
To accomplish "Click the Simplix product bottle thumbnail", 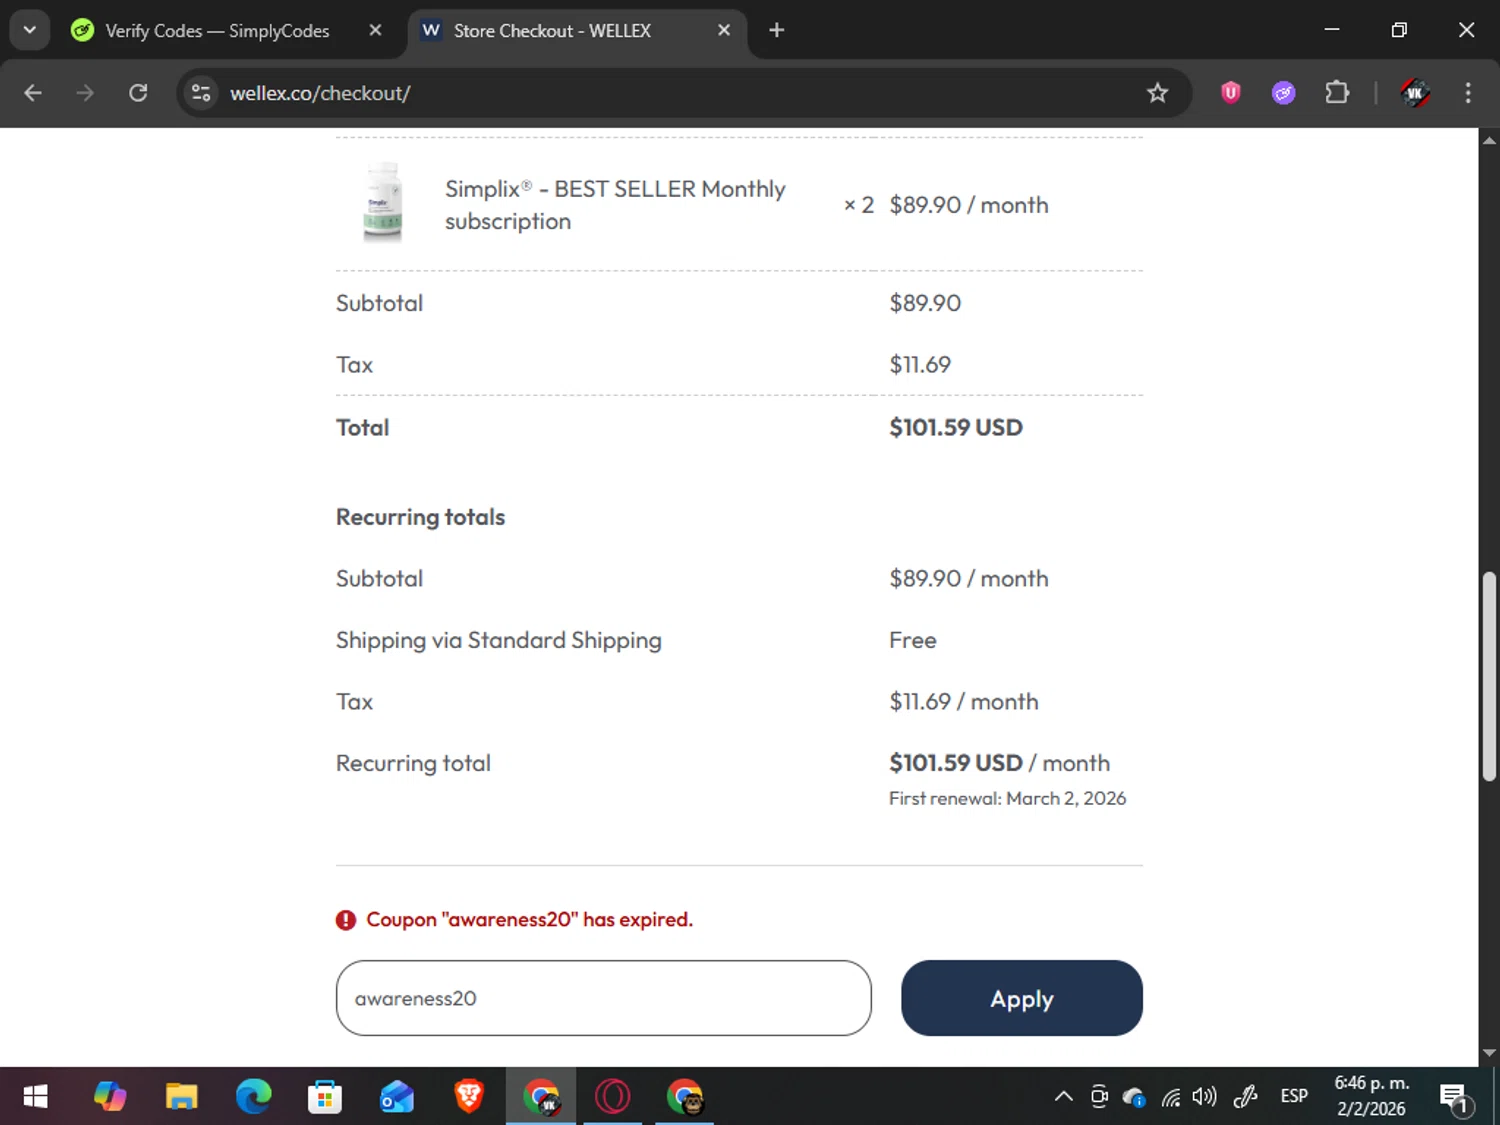I will coord(383,203).
